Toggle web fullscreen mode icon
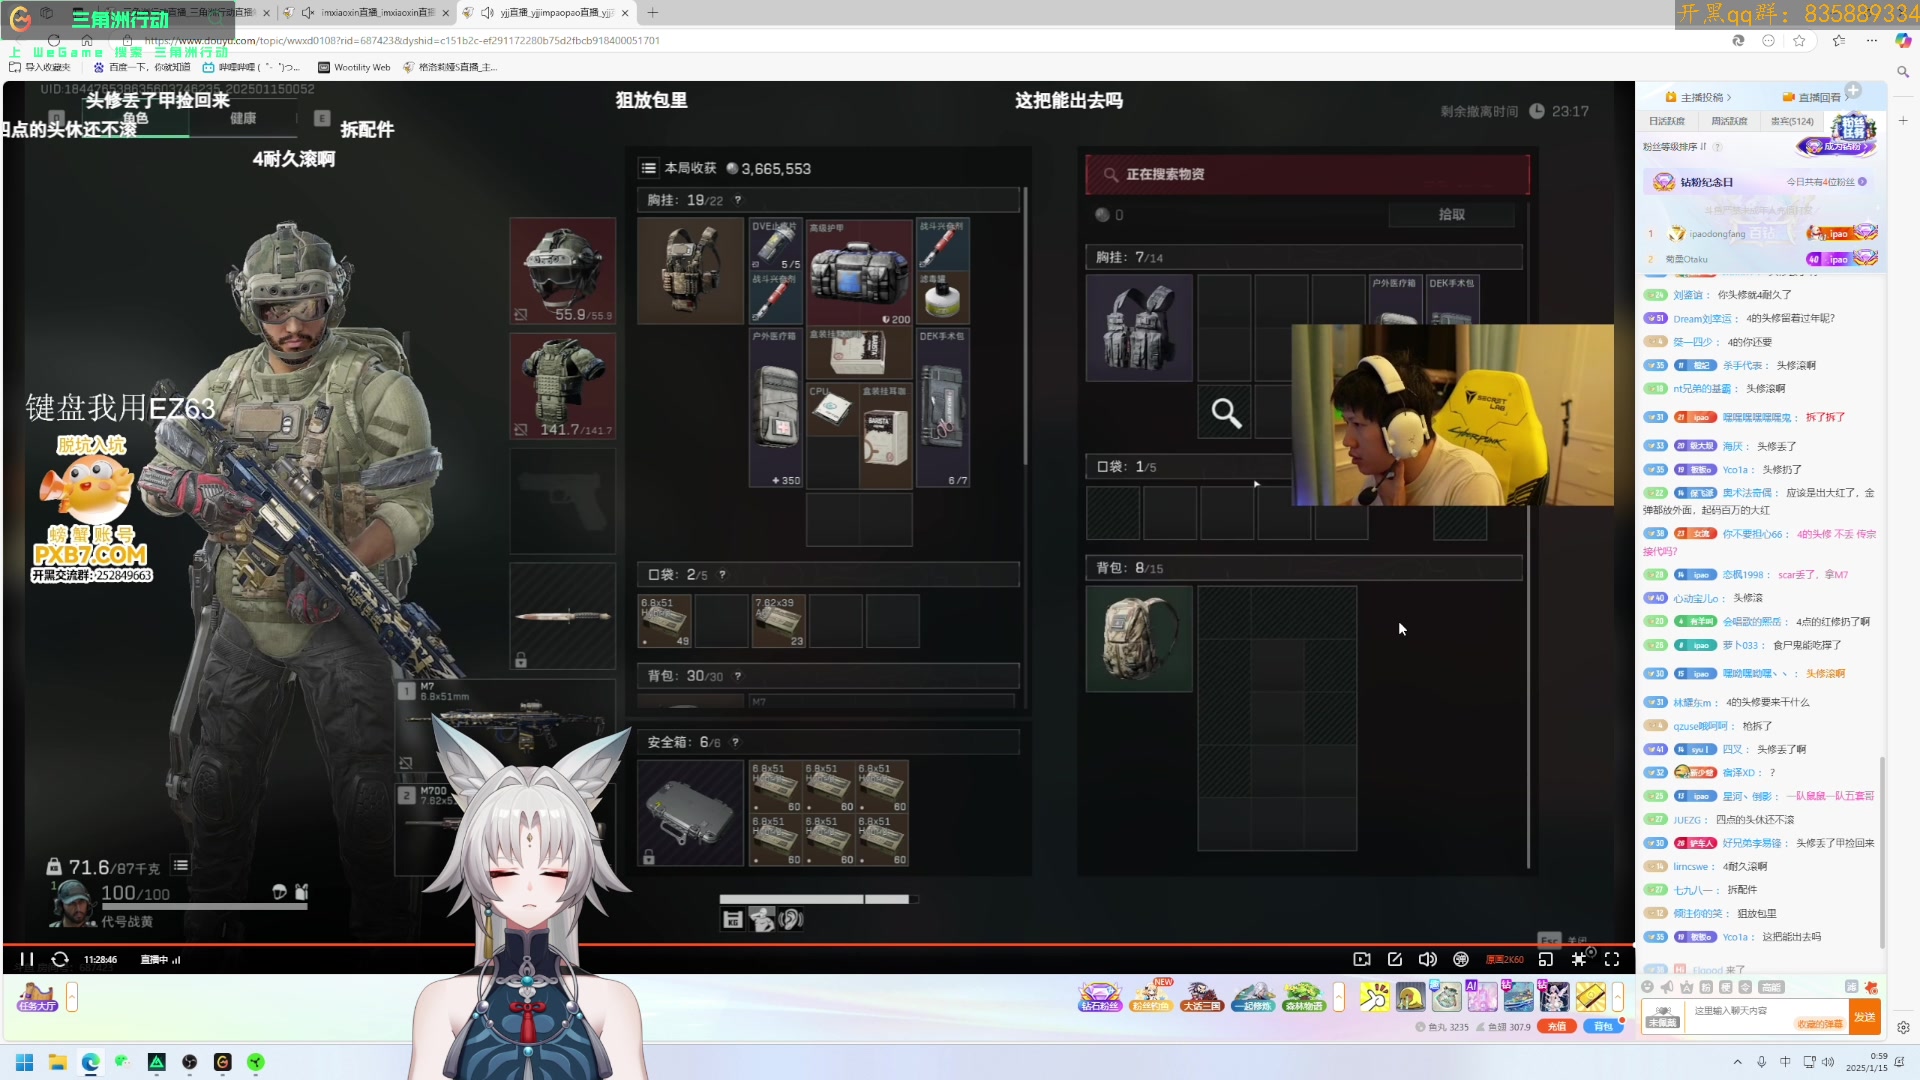Screen dimensions: 1920x1080 [x=1579, y=959]
